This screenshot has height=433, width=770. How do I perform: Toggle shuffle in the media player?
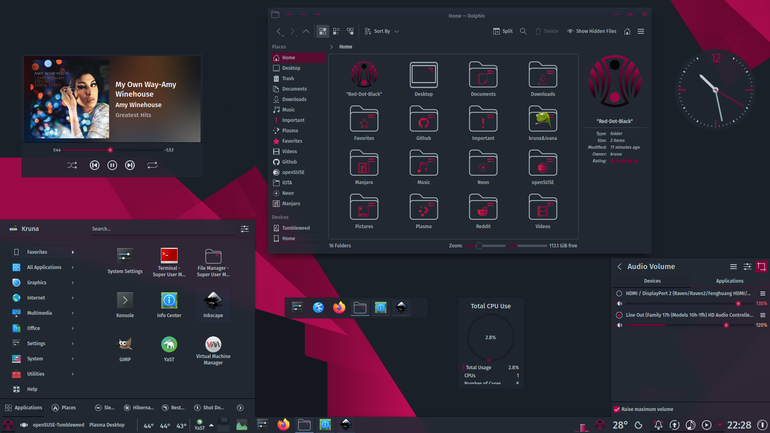click(72, 165)
